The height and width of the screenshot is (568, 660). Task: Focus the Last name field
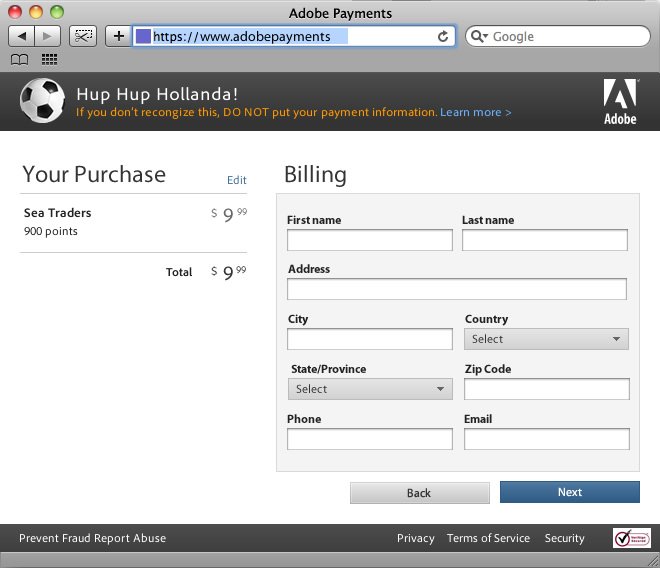click(x=545, y=240)
